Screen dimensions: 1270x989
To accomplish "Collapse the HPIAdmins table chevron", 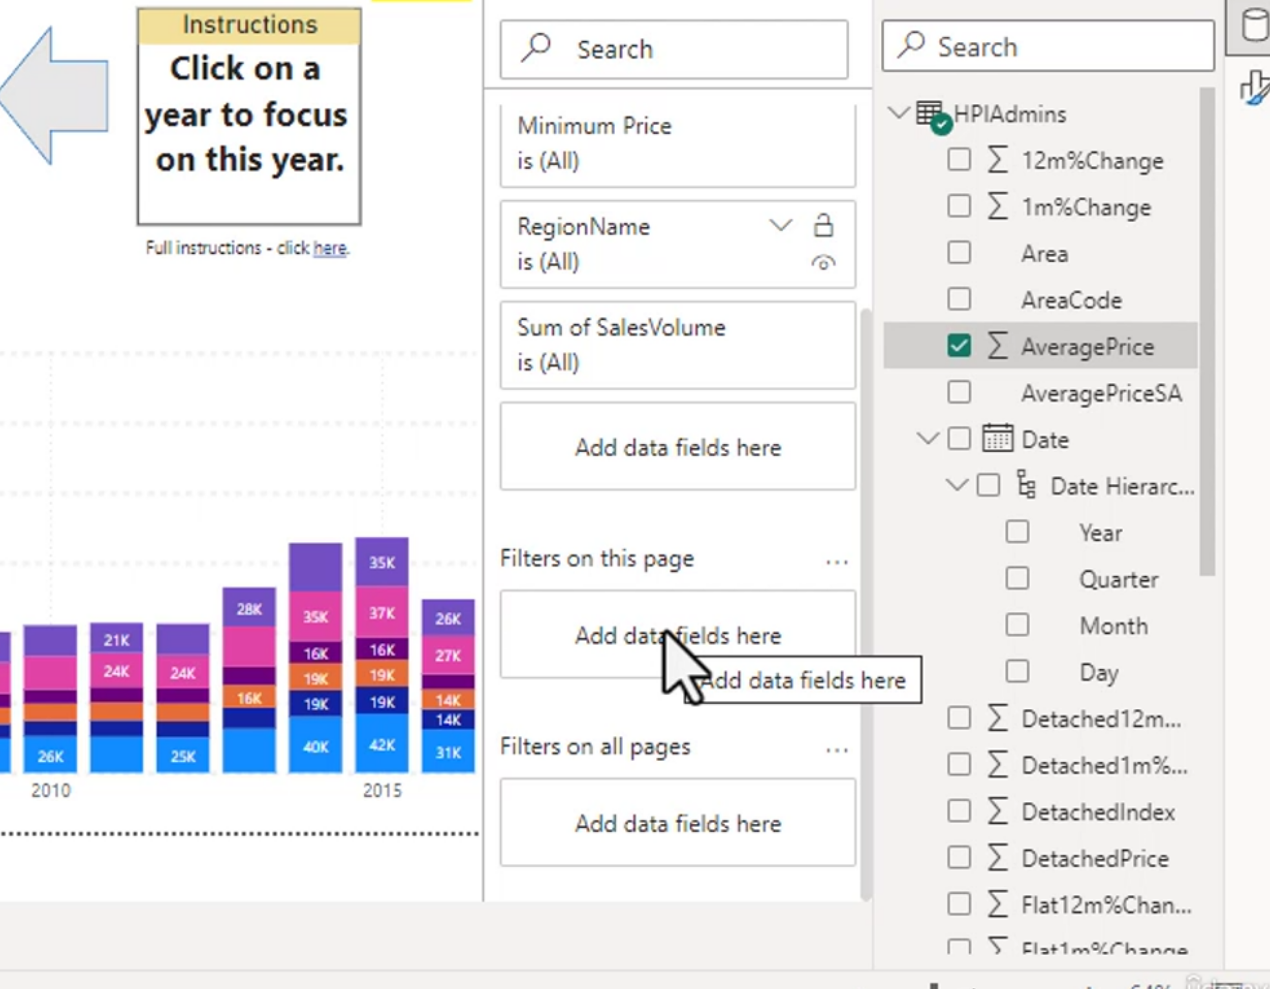I will coord(899,112).
